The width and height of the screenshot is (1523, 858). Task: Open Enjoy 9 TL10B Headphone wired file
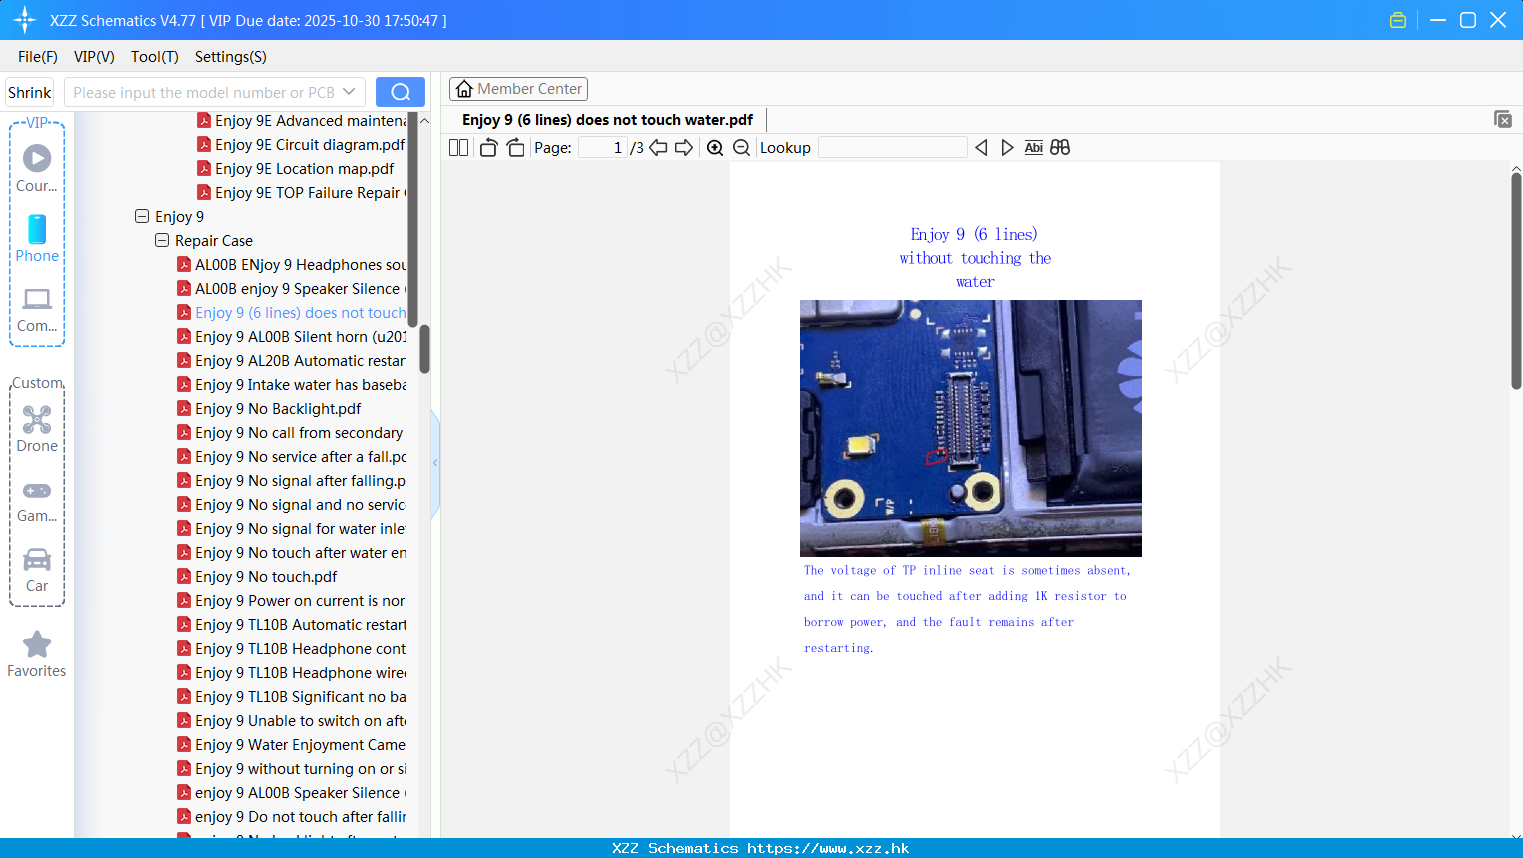pyautogui.click(x=291, y=672)
